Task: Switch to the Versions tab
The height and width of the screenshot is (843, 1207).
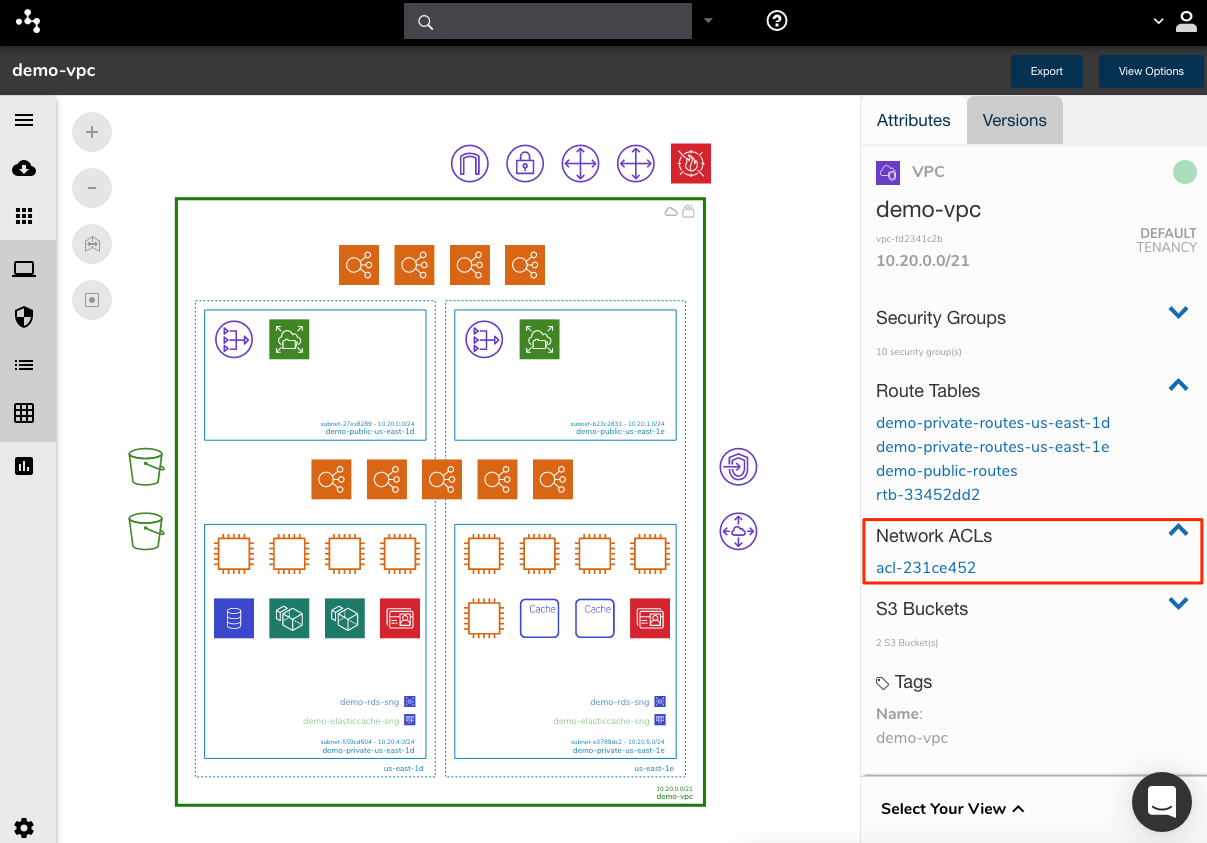Action: pyautogui.click(x=1014, y=120)
